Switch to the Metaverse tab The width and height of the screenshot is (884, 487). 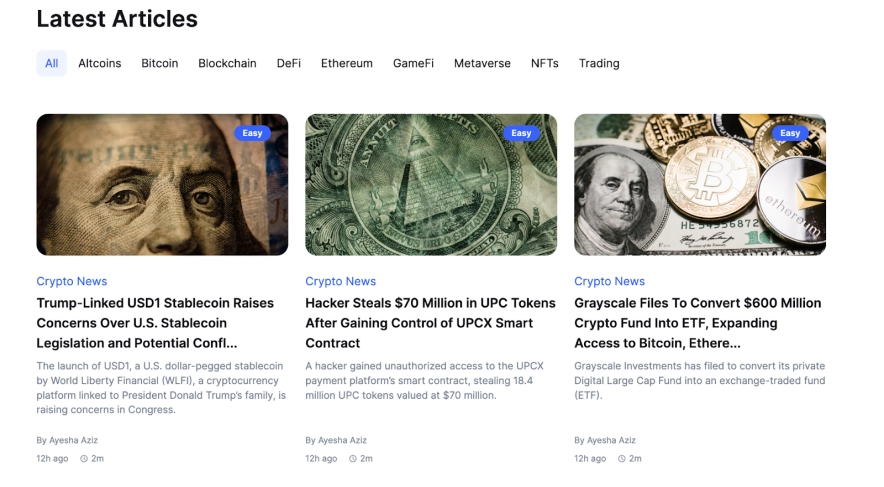click(x=482, y=63)
